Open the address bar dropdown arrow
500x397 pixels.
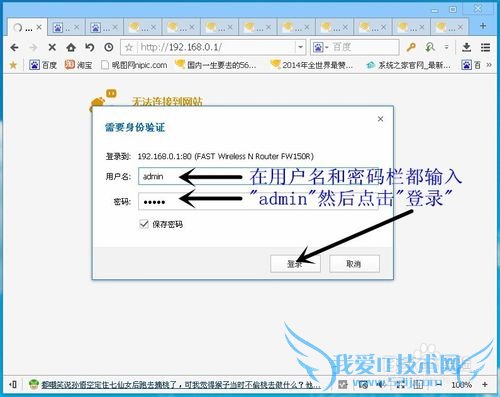[x=300, y=47]
